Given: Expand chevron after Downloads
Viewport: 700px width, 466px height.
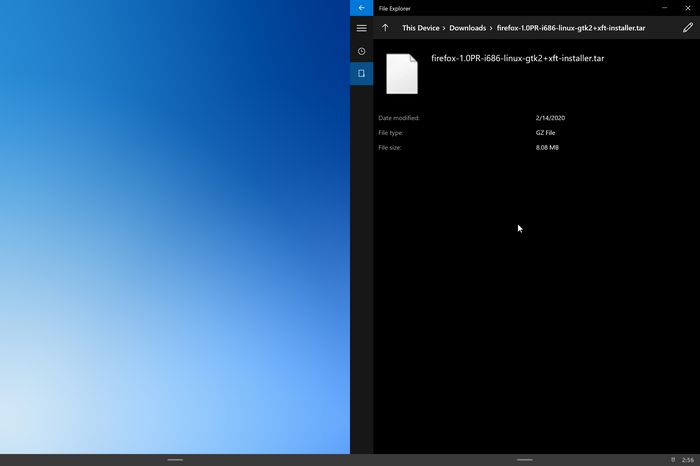Looking at the screenshot, I should pos(491,28).
